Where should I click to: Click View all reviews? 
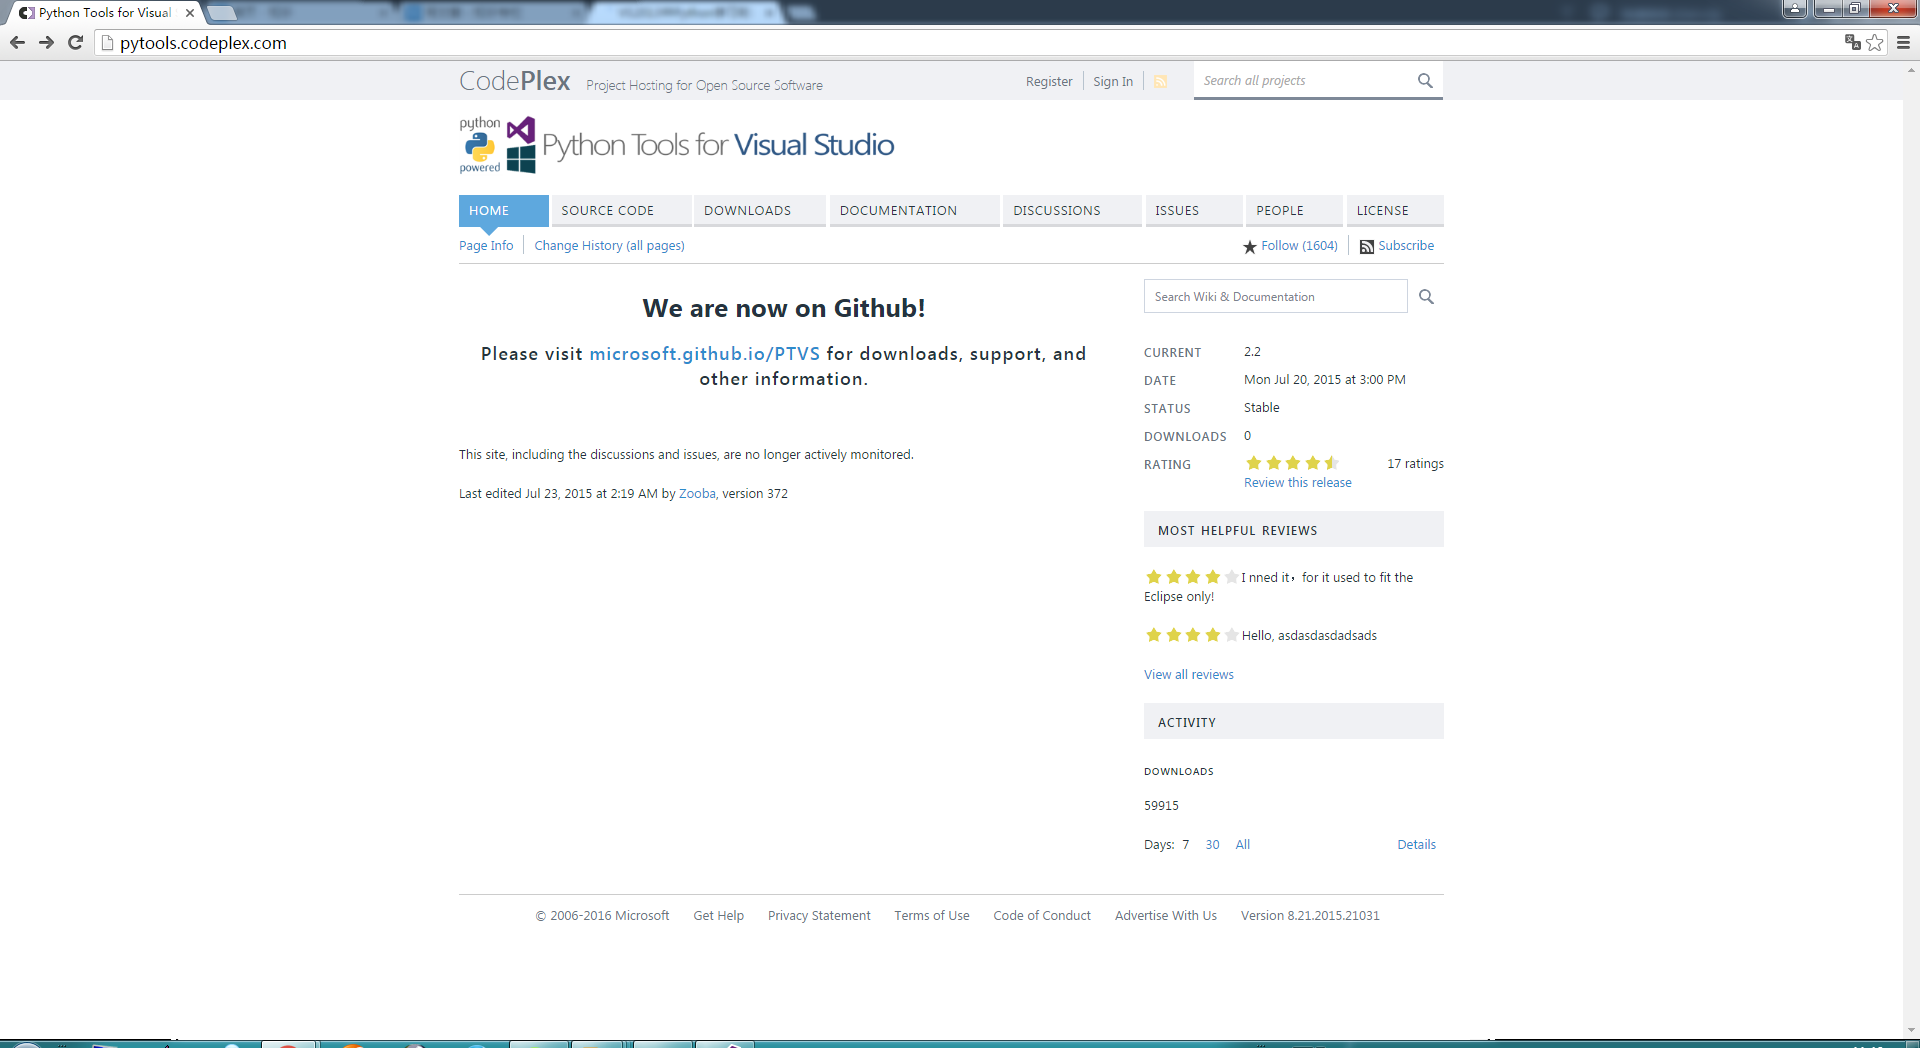[1189, 675]
